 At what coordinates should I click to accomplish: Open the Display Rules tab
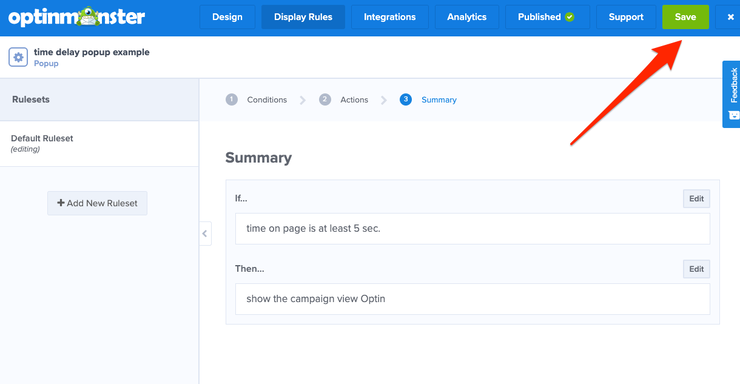click(303, 17)
